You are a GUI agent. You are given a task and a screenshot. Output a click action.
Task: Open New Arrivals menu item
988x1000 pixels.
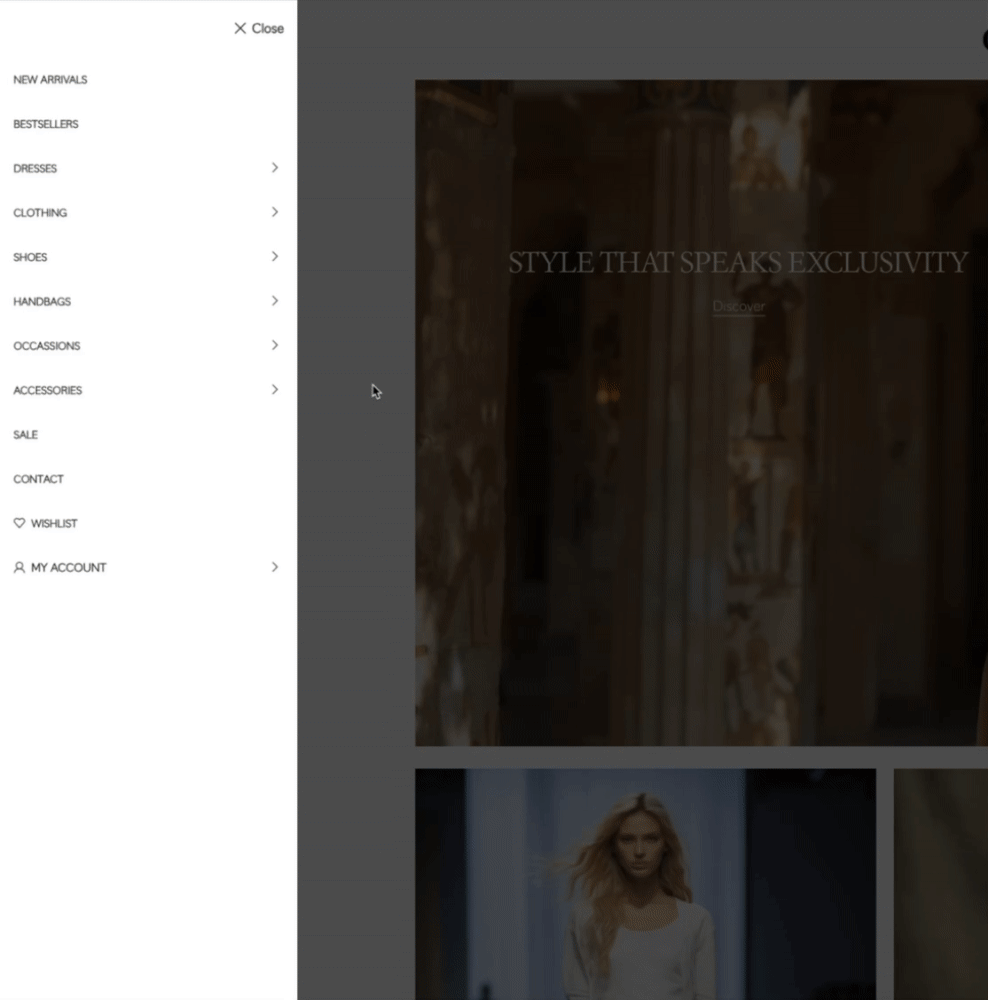[50, 80]
